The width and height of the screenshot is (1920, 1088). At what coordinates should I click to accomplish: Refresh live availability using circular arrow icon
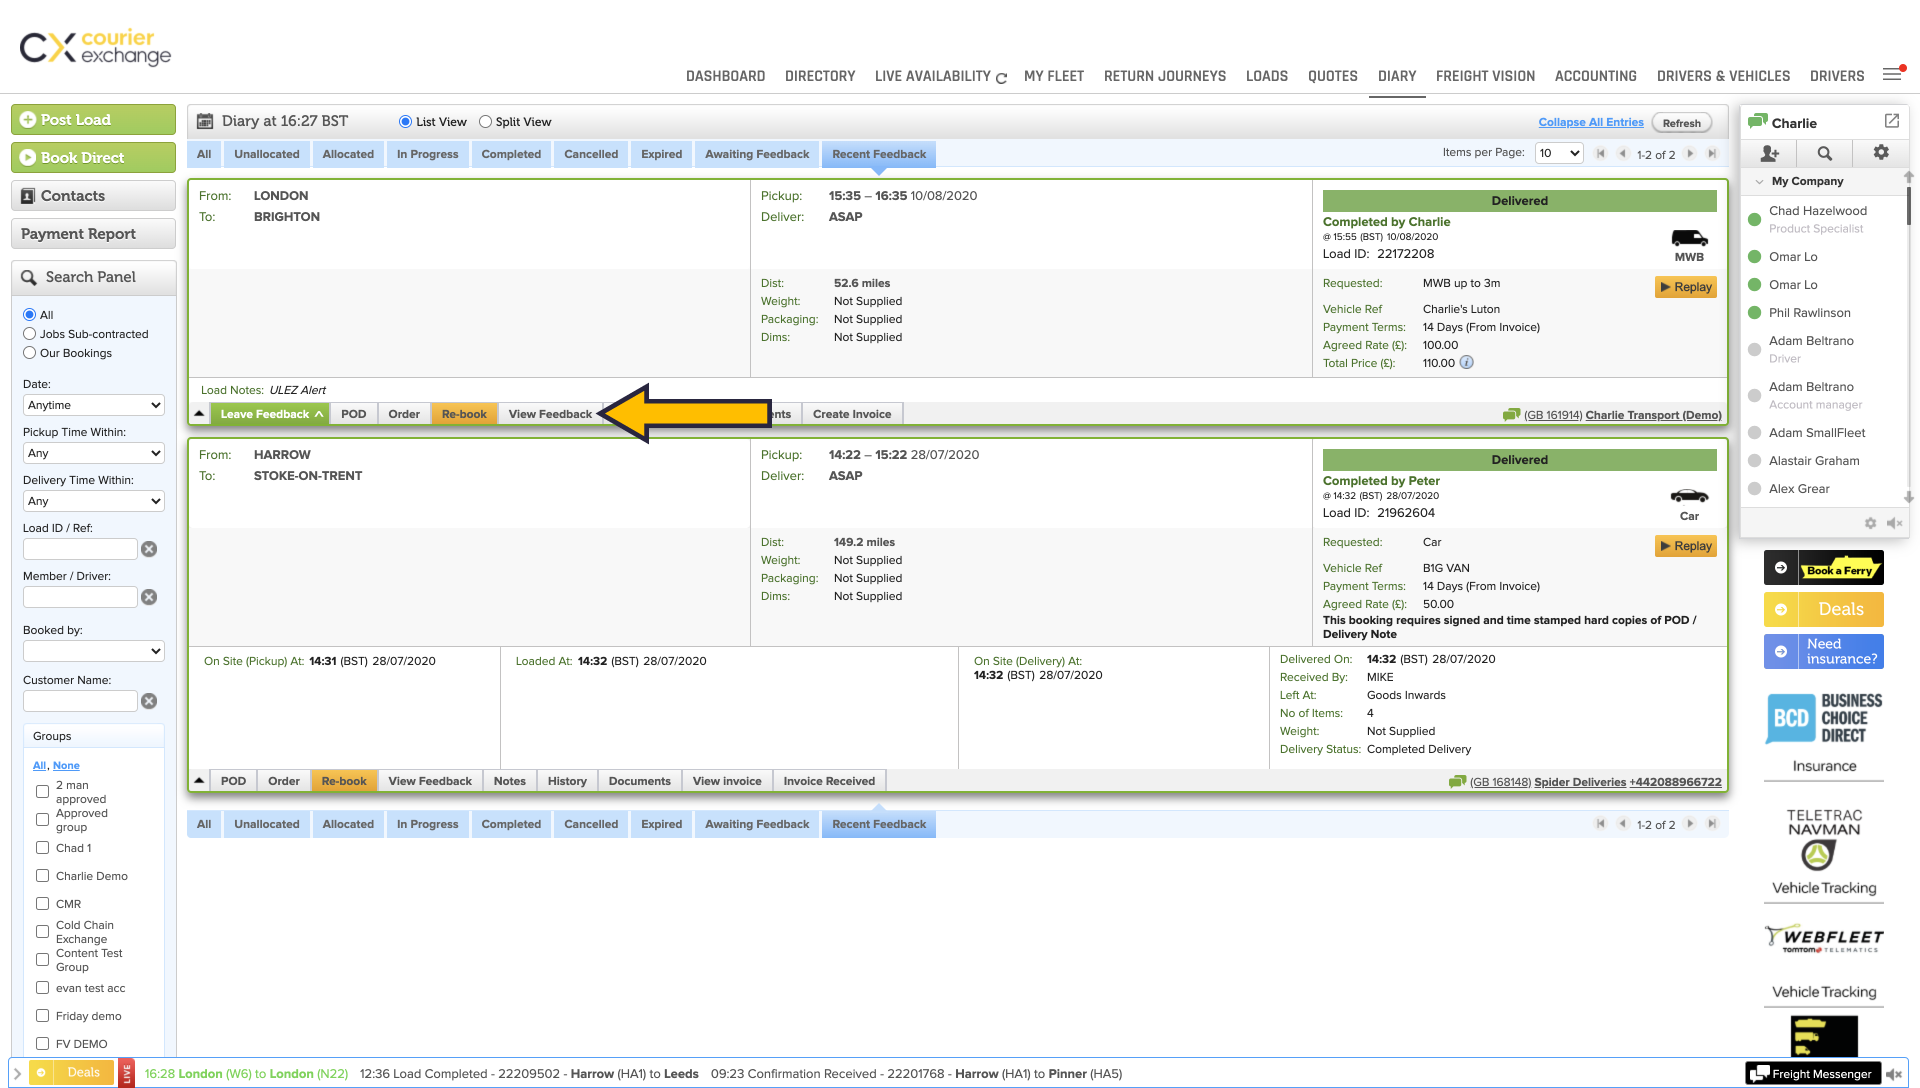pyautogui.click(x=1001, y=78)
